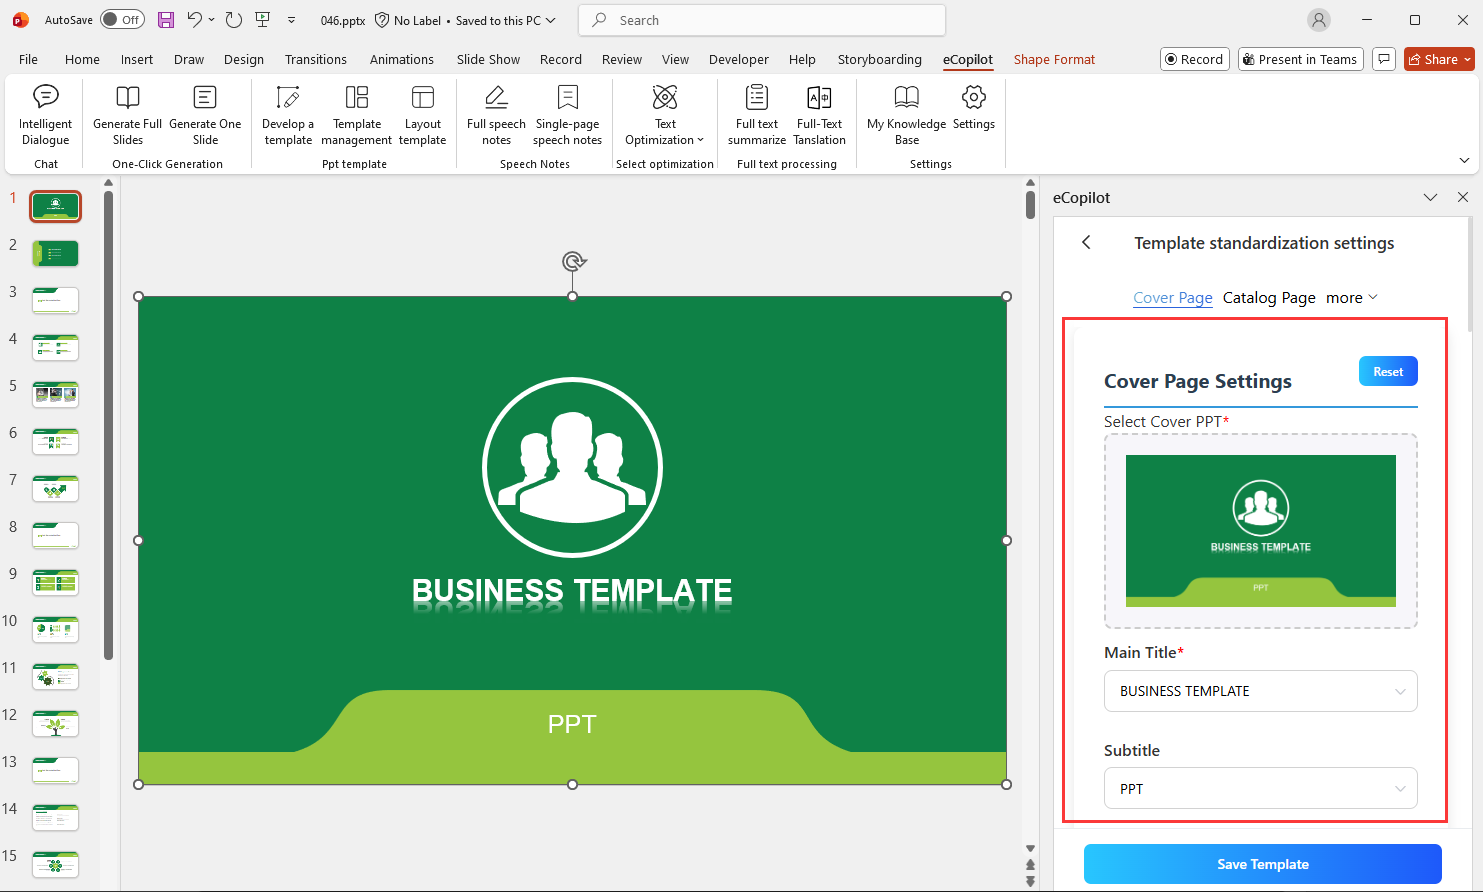Expand the Subtitle dropdown
The image size is (1483, 892).
click(x=1399, y=788)
